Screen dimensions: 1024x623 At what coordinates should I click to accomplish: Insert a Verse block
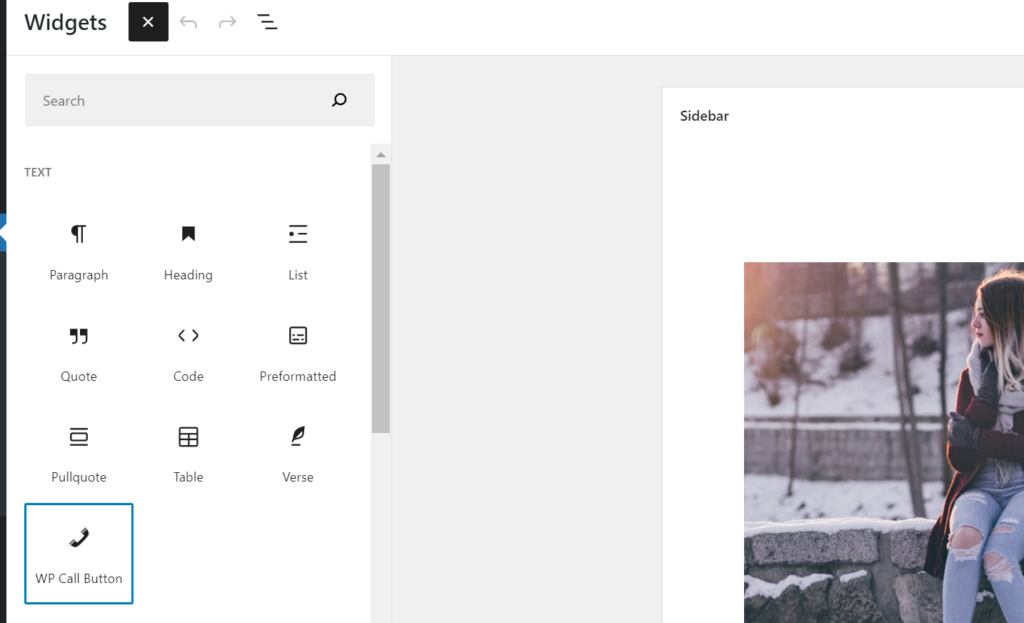[298, 454]
